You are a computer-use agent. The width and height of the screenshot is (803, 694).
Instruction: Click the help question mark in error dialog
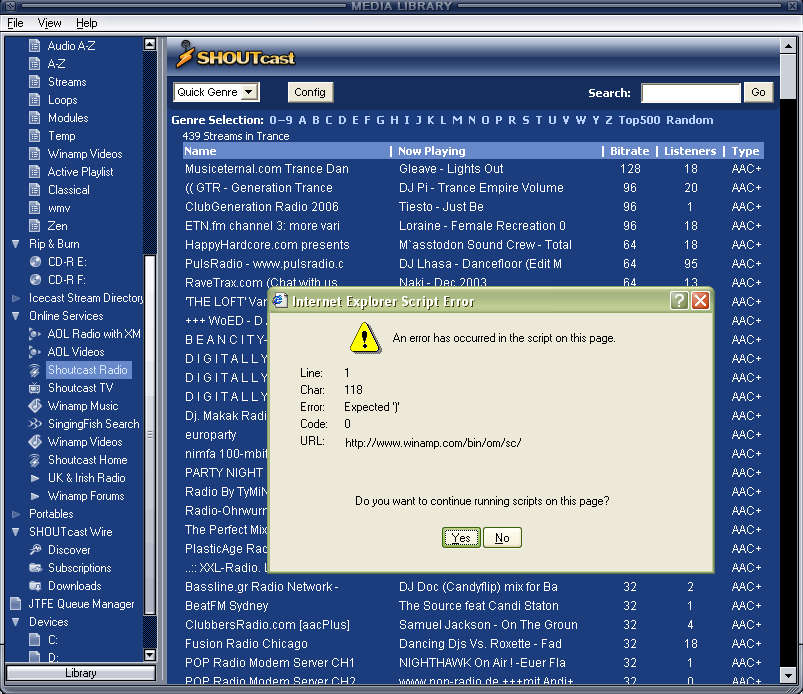pos(679,301)
